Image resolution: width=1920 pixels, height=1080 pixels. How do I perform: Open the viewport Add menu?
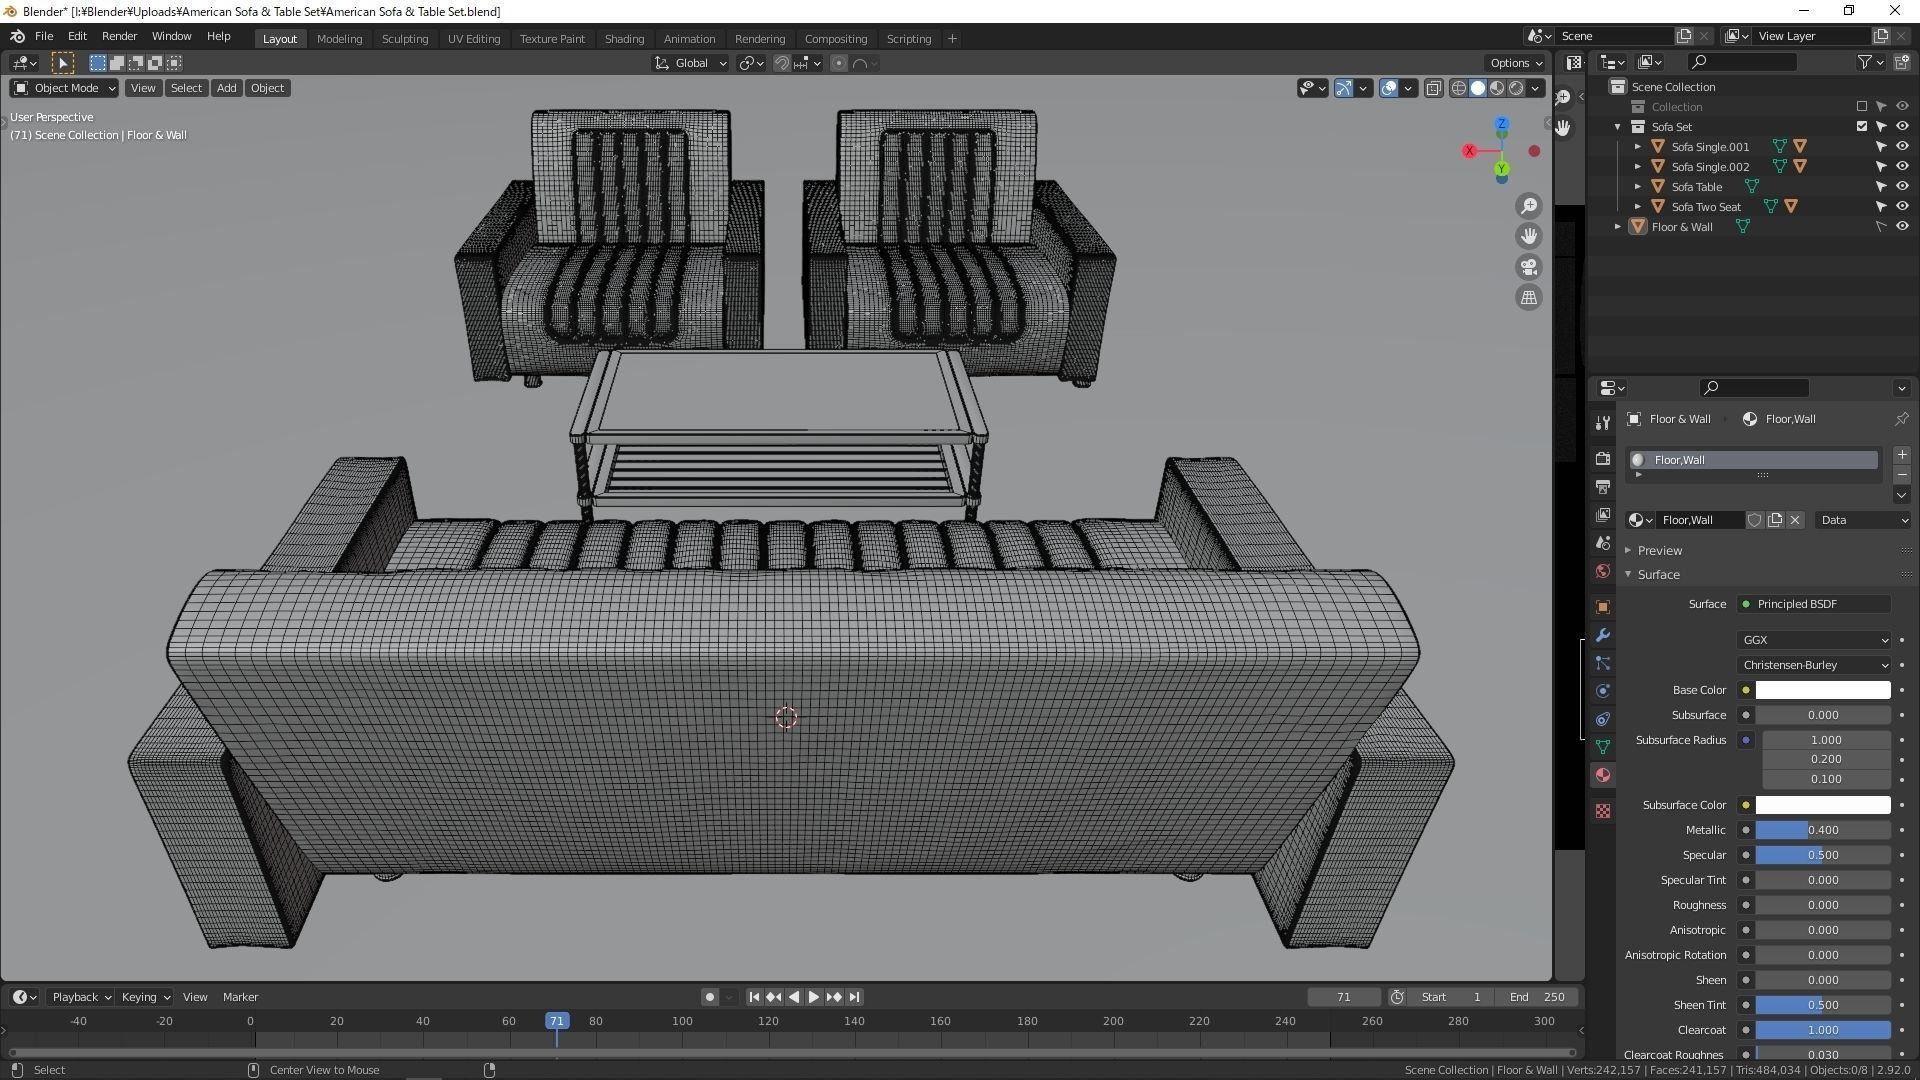[x=226, y=88]
